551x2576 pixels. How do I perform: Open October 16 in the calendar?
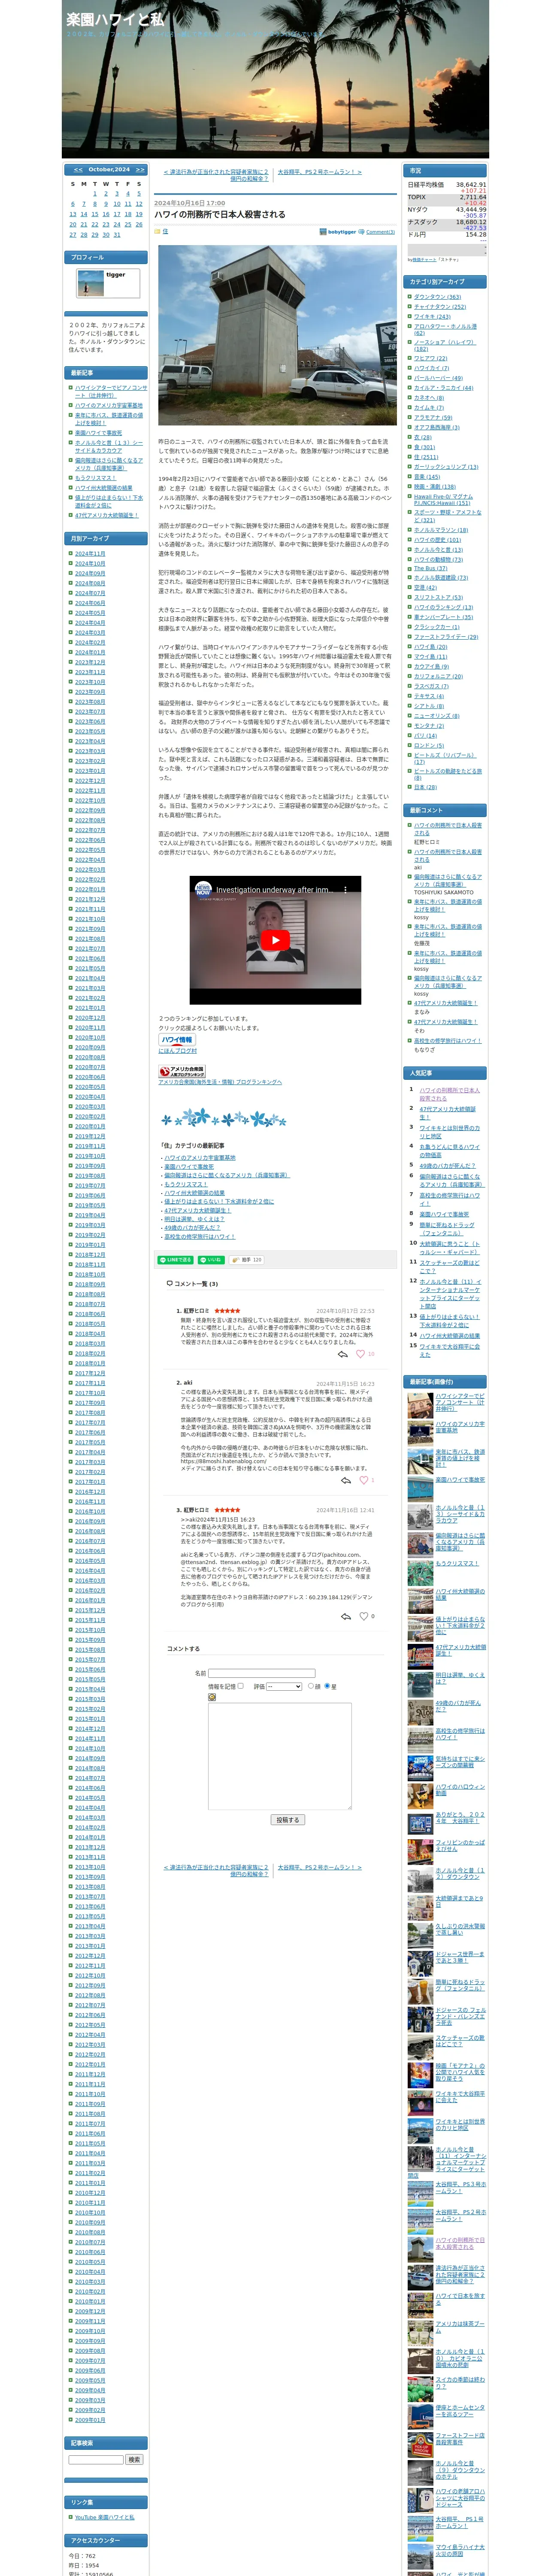pos(105,214)
